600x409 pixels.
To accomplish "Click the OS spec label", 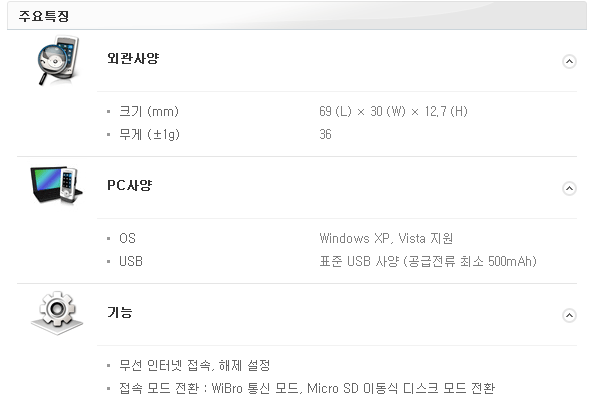I will [127, 238].
